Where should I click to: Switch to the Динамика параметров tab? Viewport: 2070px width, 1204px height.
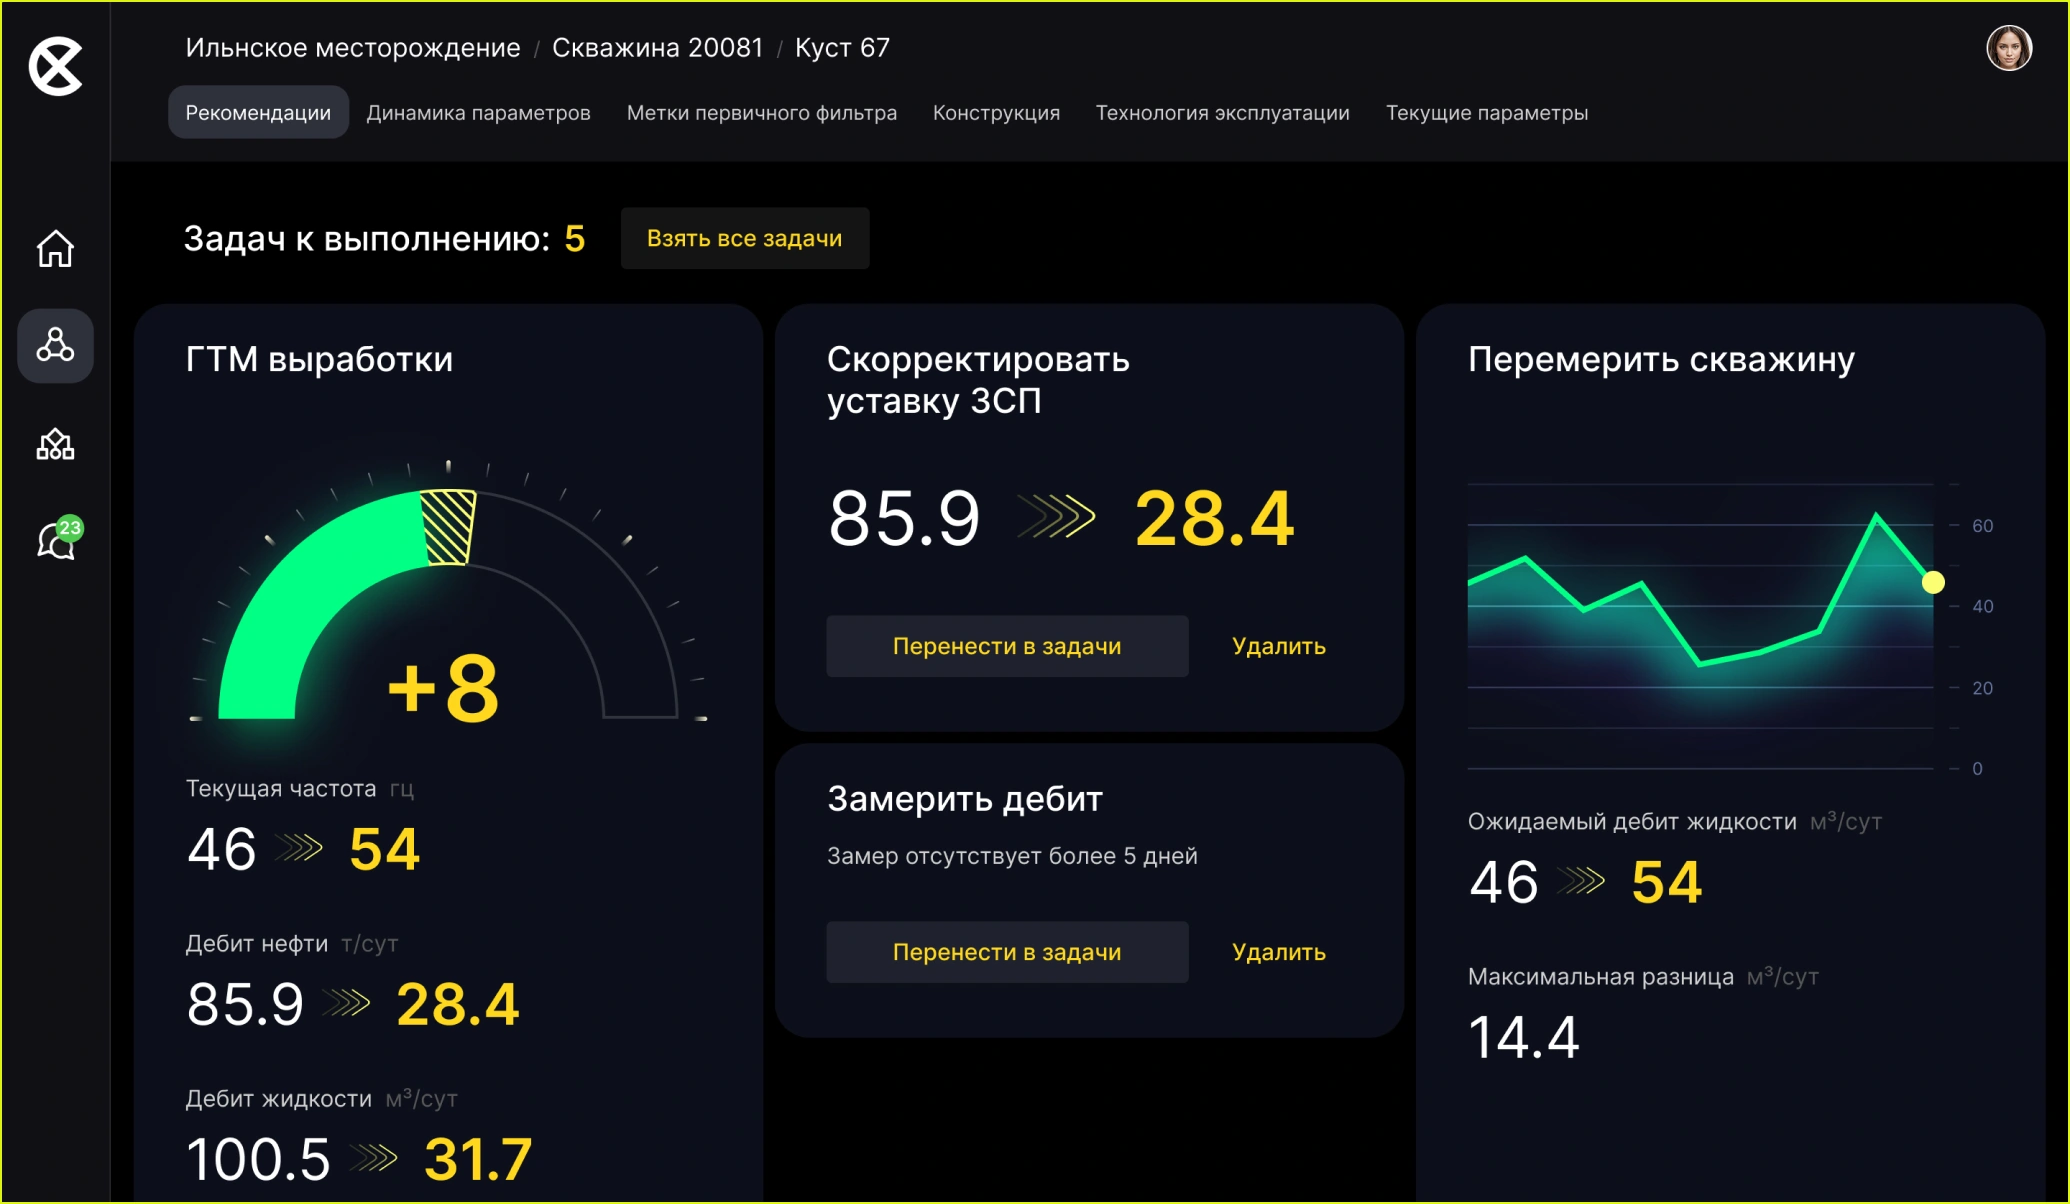pyautogui.click(x=478, y=112)
